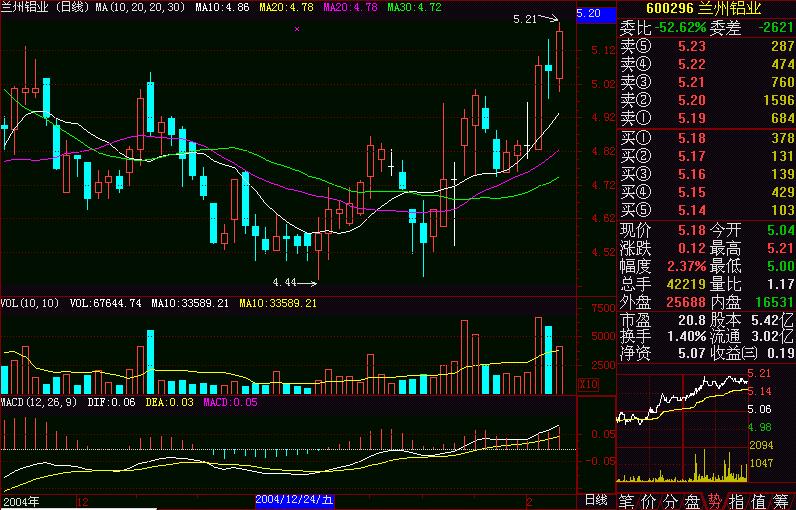
Task: Select the MACD(12,26,9) indicator label
Action: (x=40, y=402)
